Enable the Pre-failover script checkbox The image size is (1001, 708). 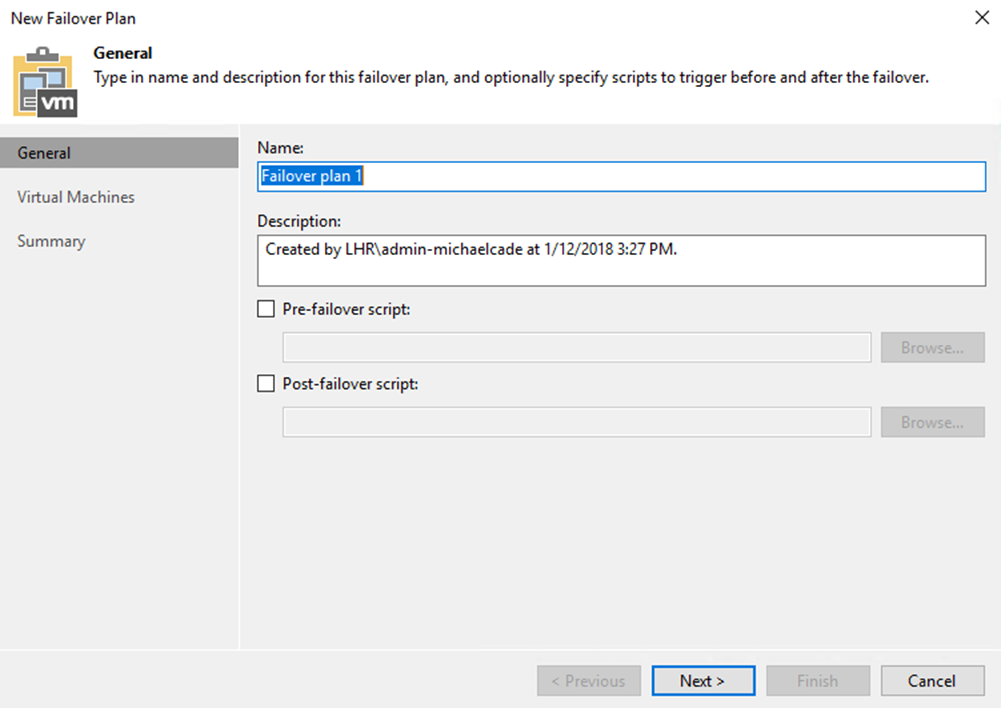point(266,309)
